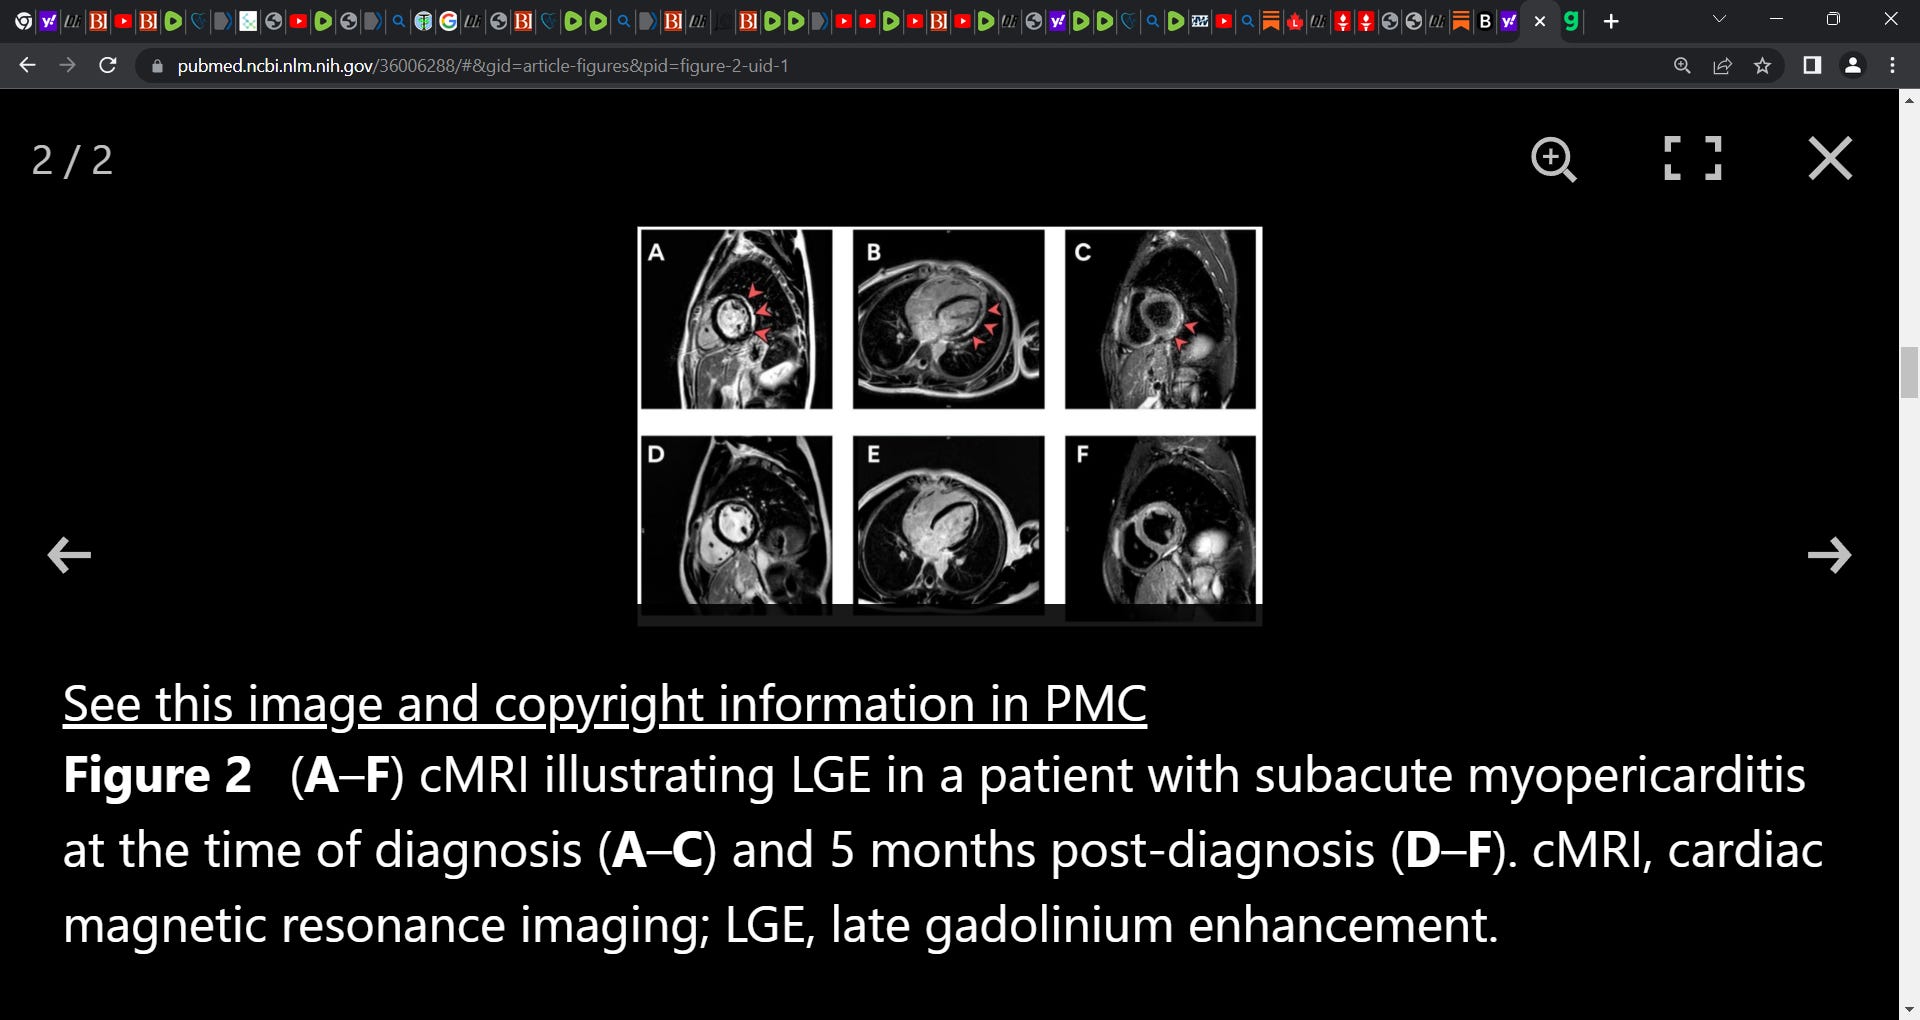Go to the previous figure with left arrow
This screenshot has height=1020, width=1920.
point(69,555)
